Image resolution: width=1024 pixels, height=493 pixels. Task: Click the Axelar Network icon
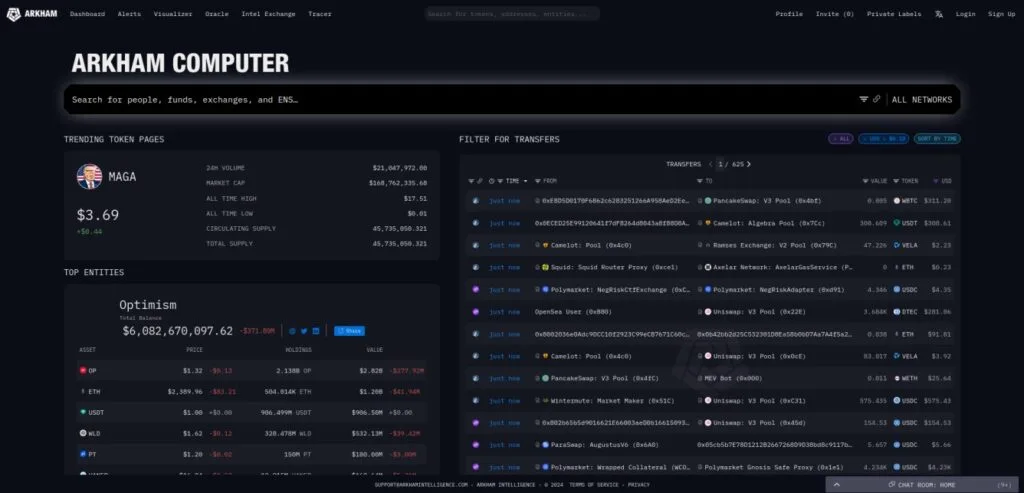[x=708, y=267]
